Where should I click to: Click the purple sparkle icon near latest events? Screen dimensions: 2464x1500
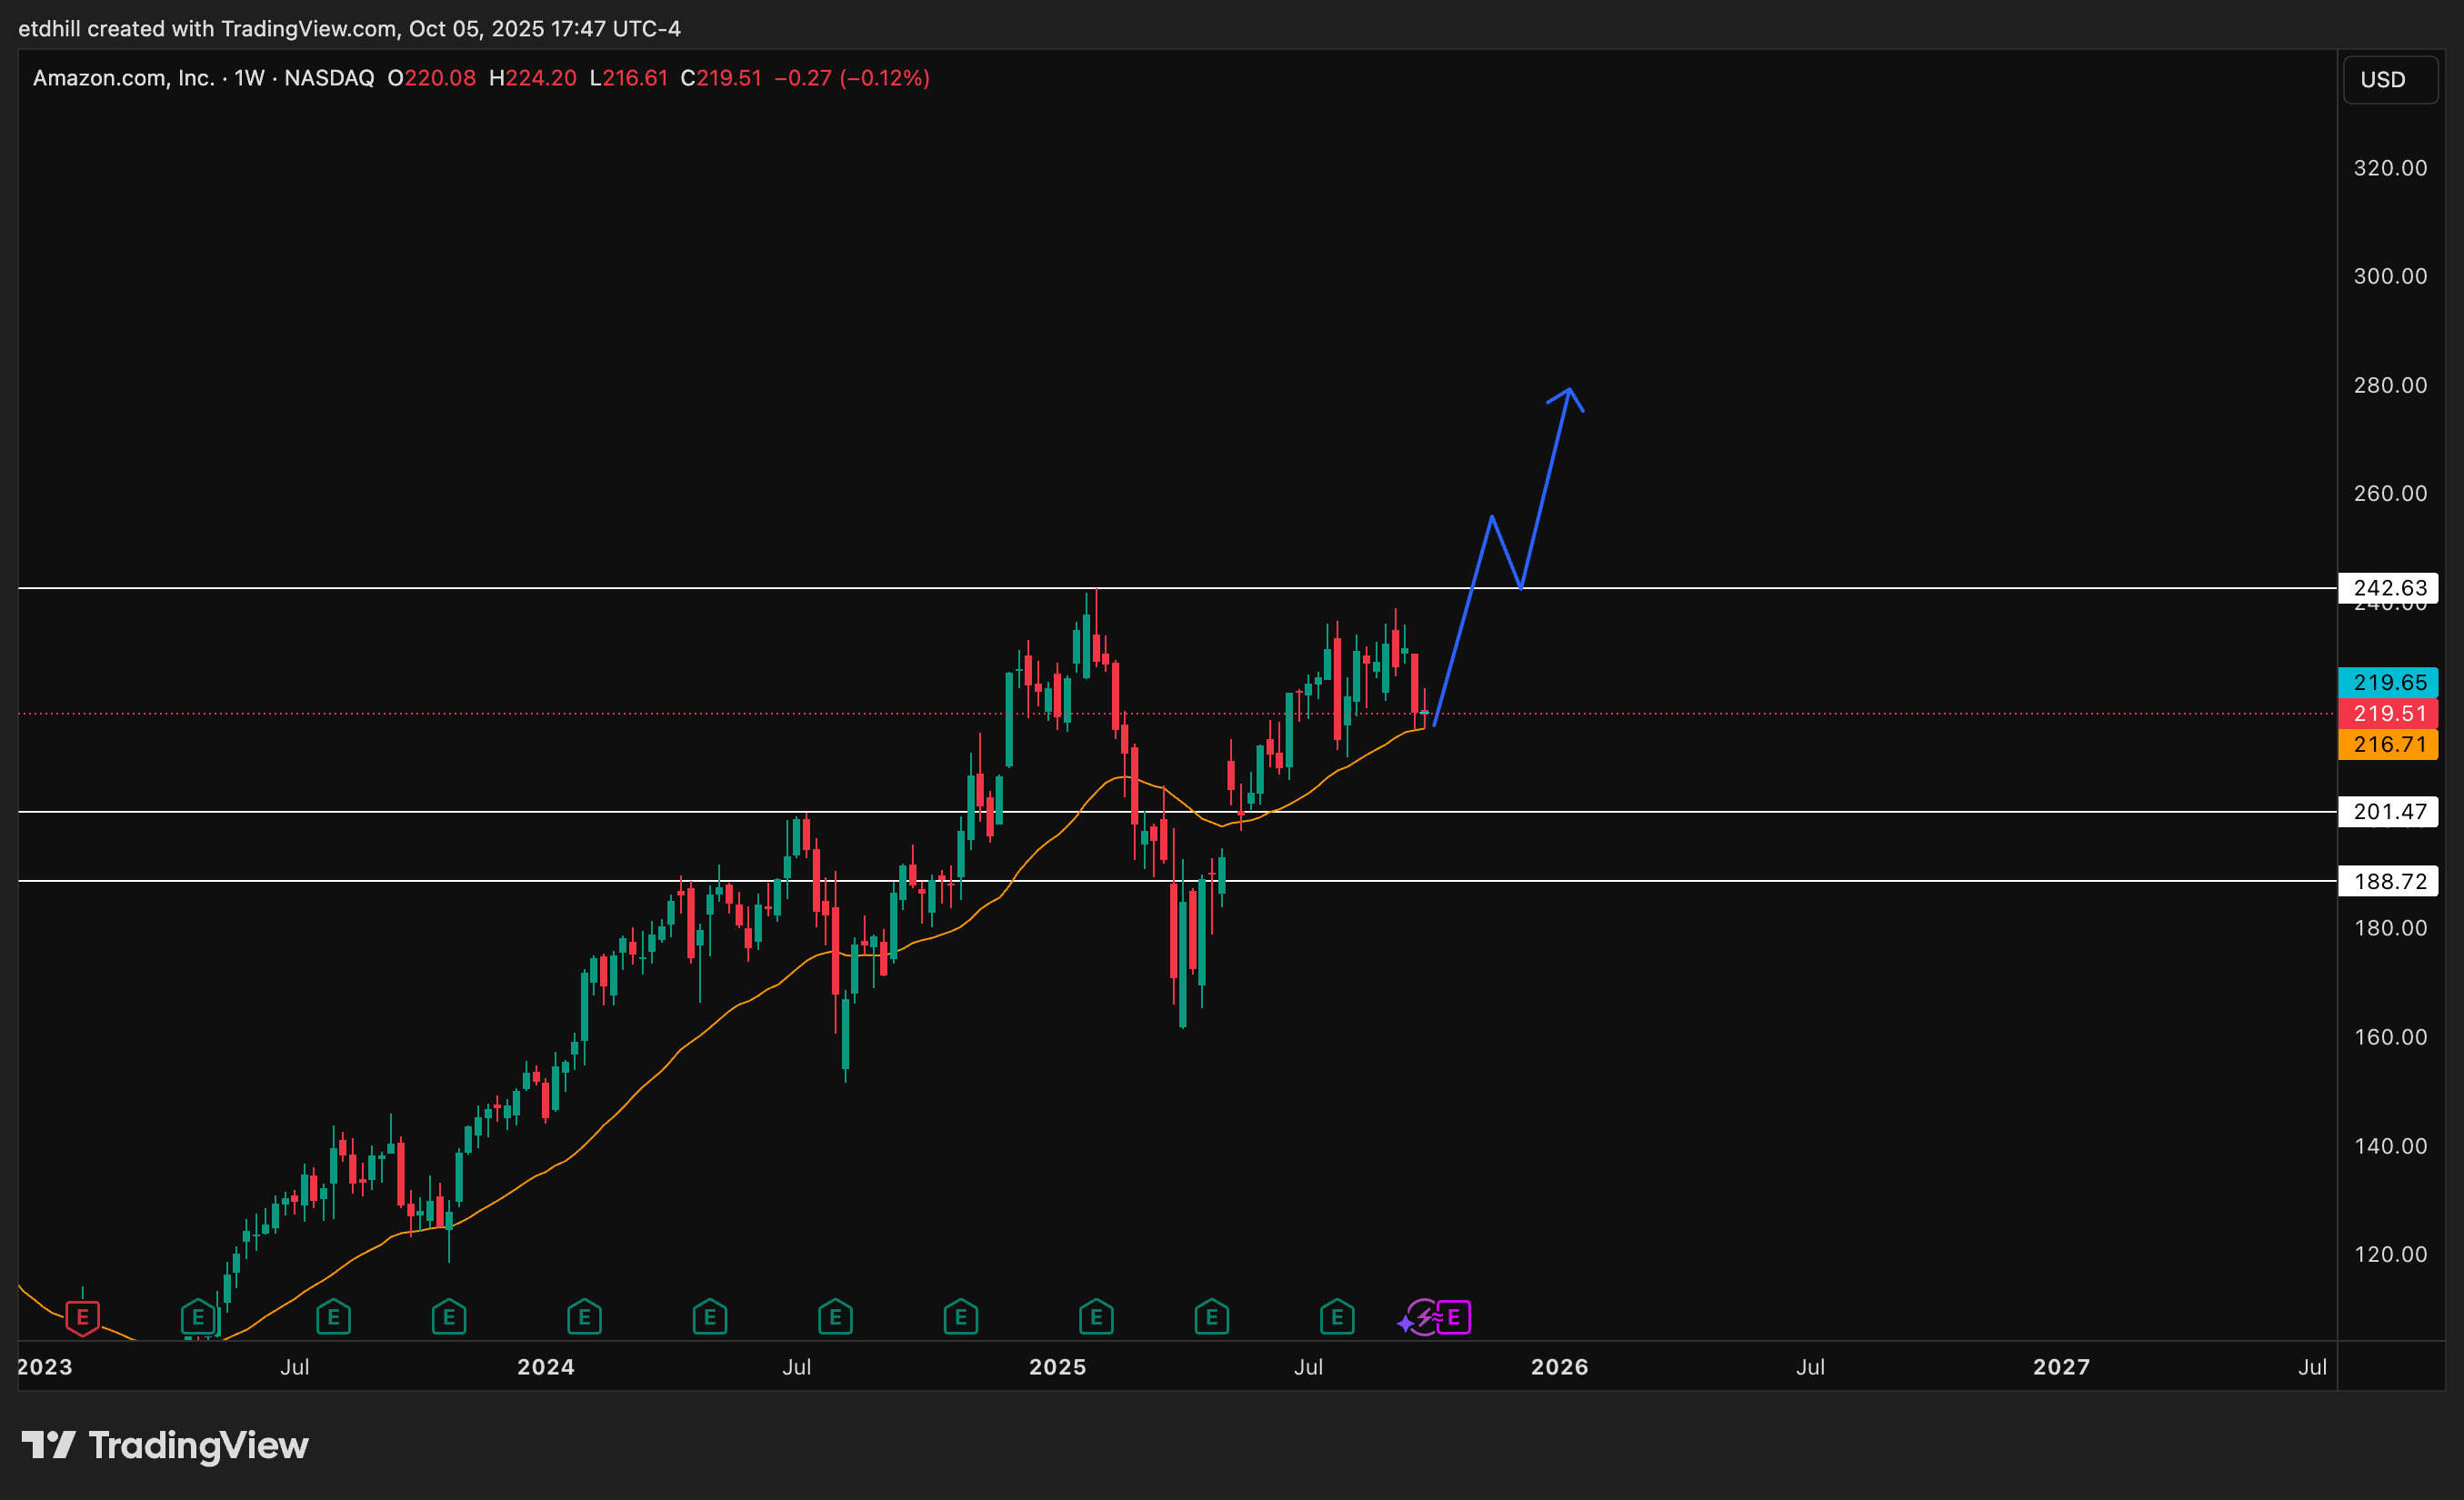pos(1405,1324)
